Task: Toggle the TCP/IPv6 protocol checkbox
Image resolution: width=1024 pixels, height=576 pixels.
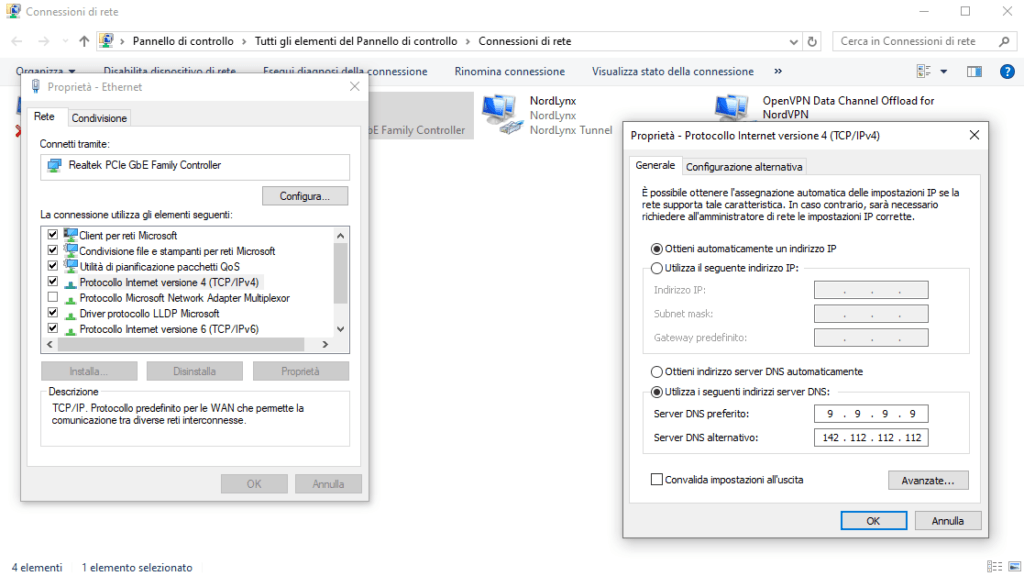Action: click(x=53, y=328)
